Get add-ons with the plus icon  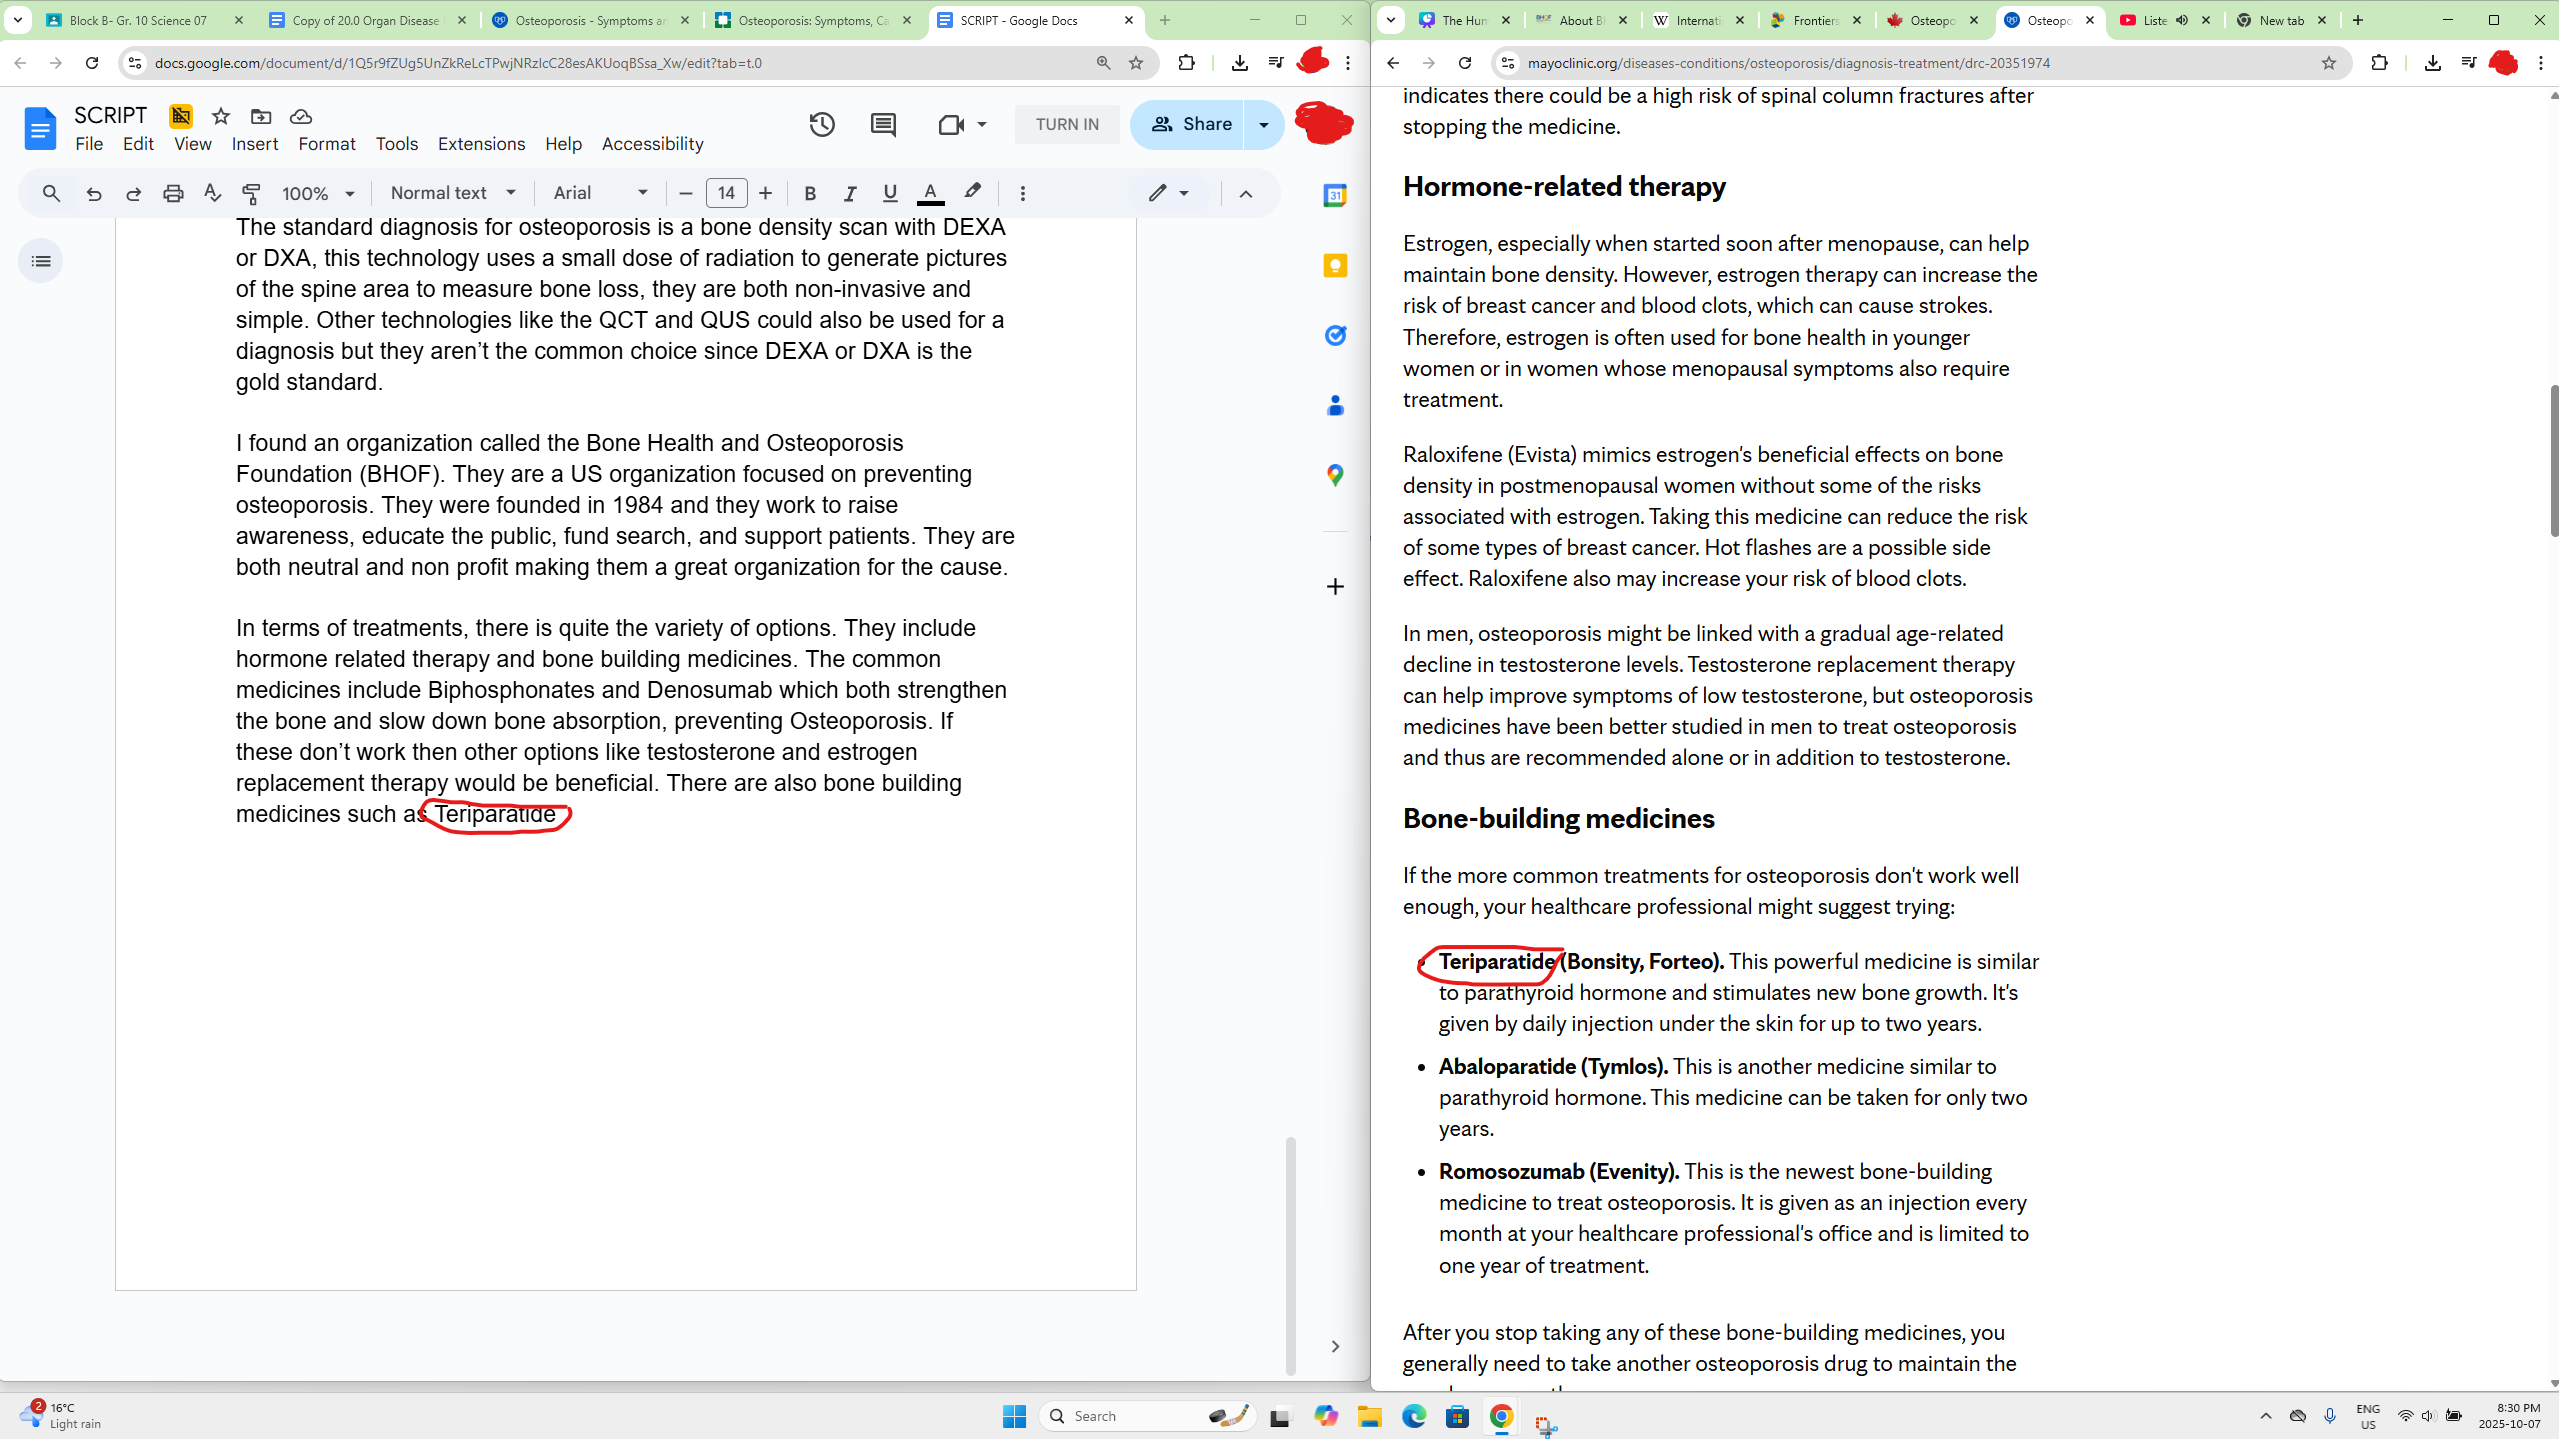coord(1335,586)
